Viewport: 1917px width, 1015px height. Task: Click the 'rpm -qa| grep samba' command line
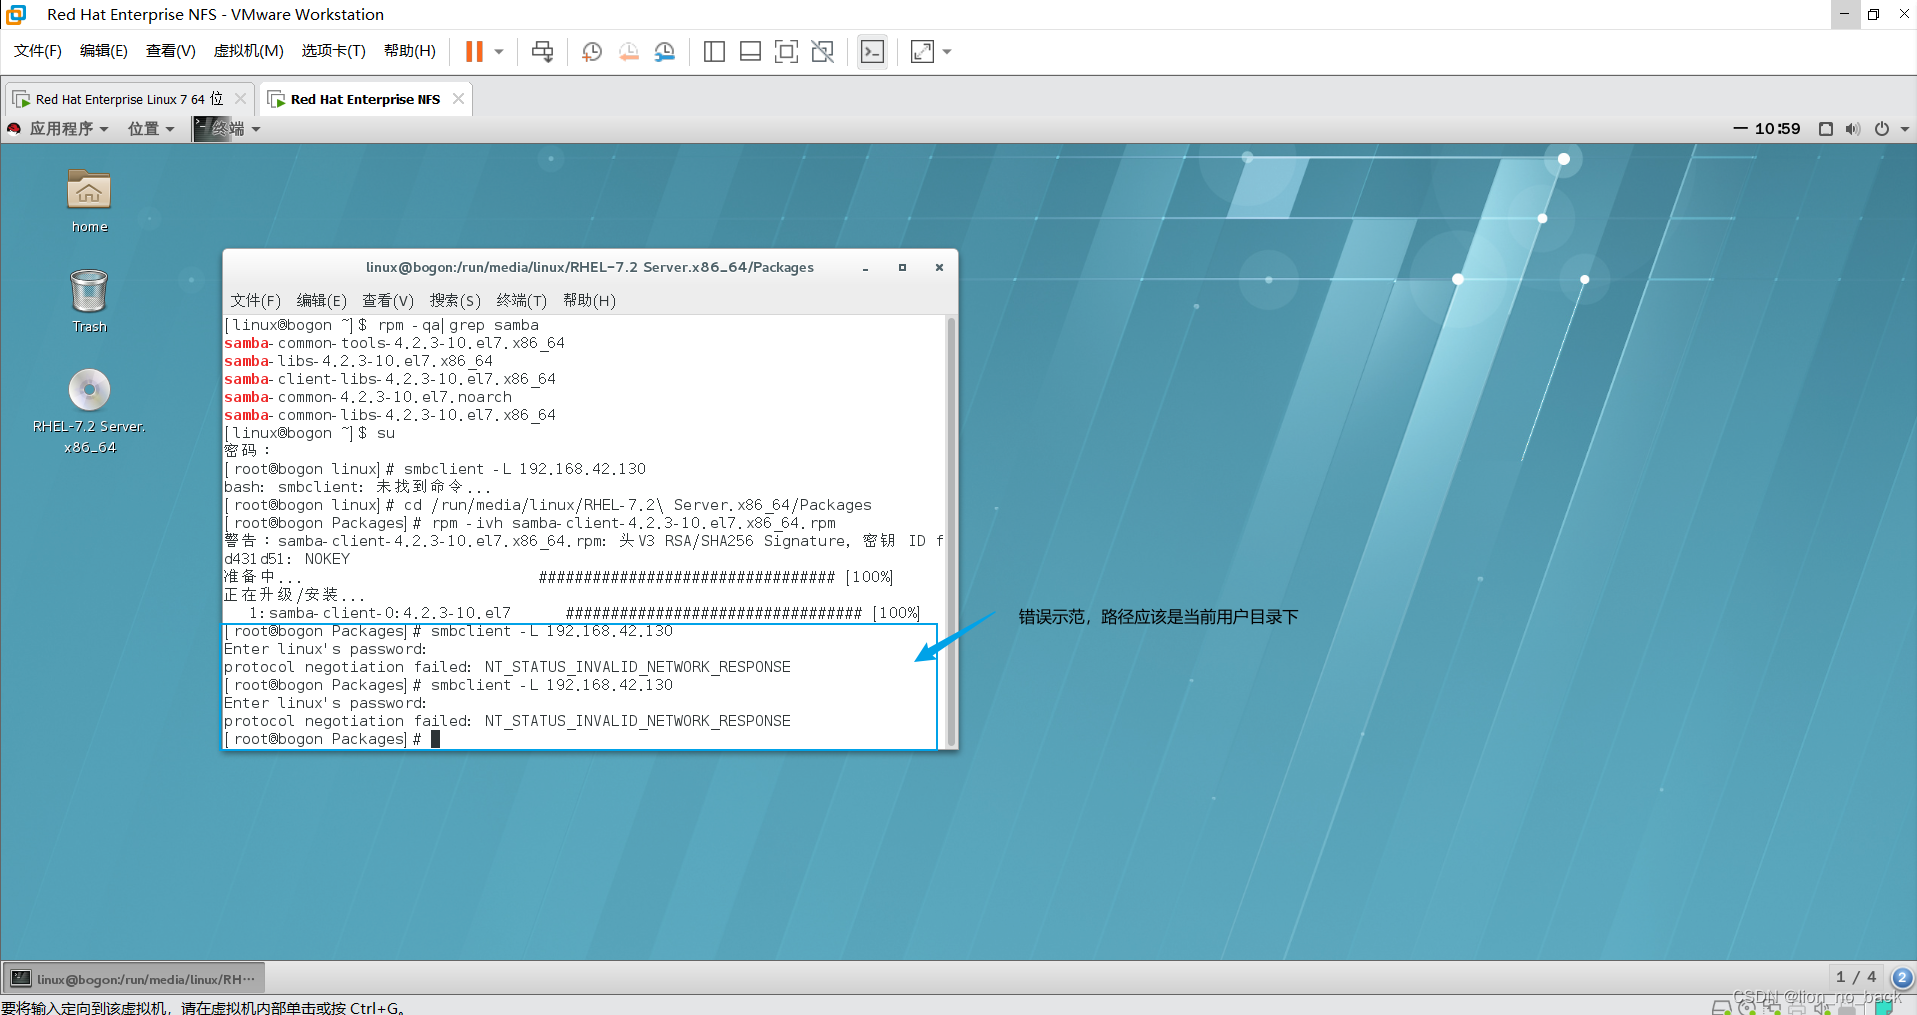(x=381, y=325)
